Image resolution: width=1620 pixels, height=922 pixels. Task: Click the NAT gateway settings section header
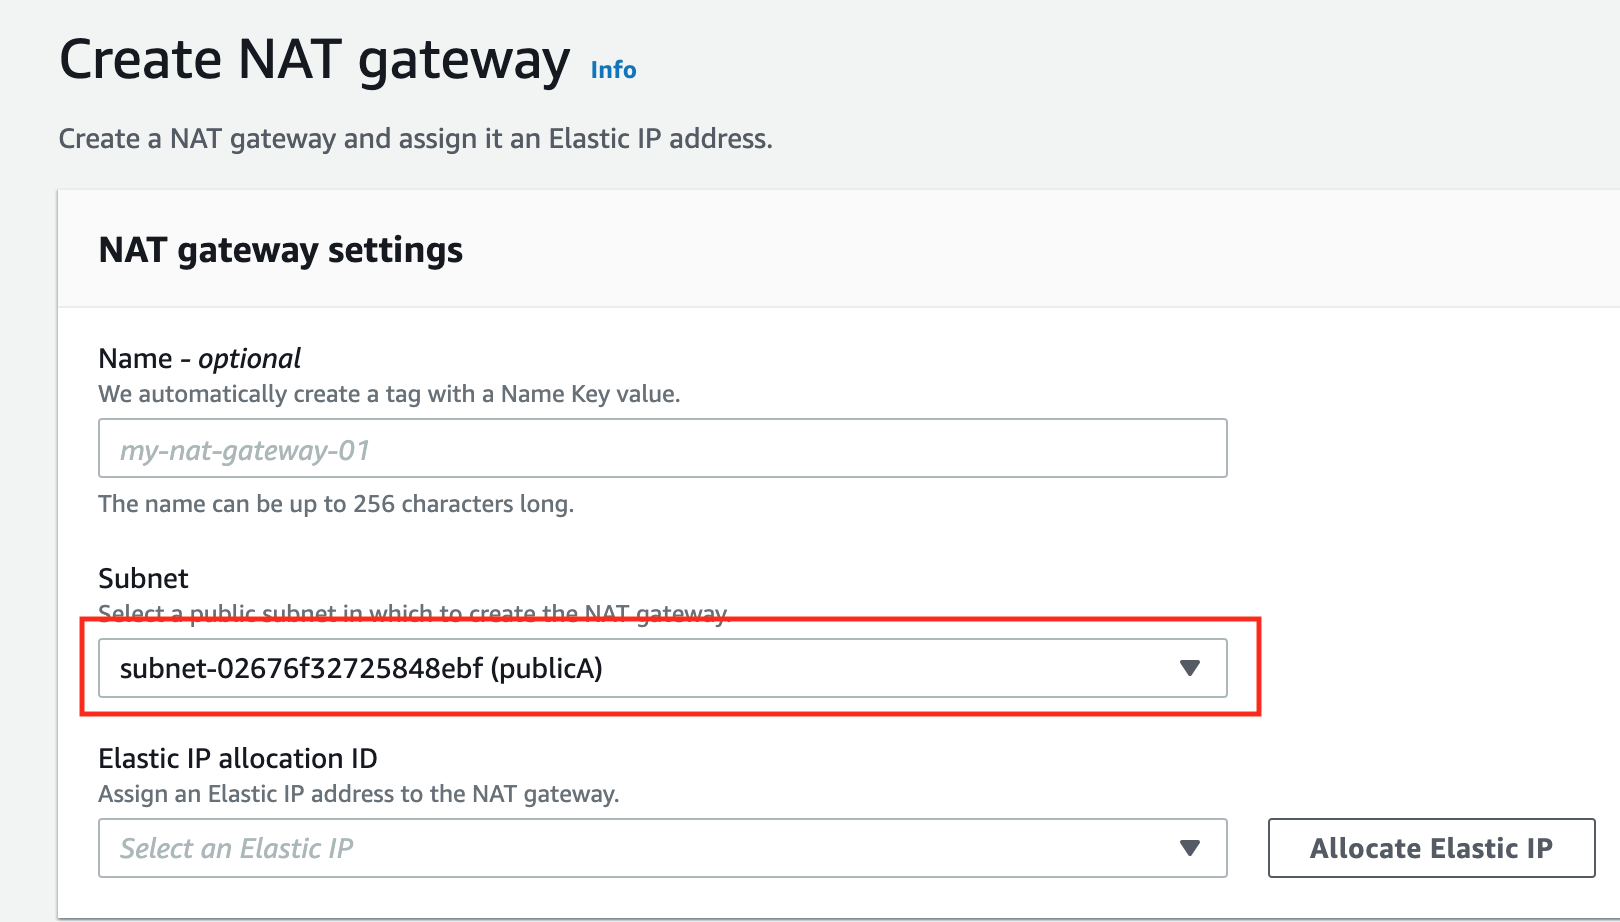[281, 250]
